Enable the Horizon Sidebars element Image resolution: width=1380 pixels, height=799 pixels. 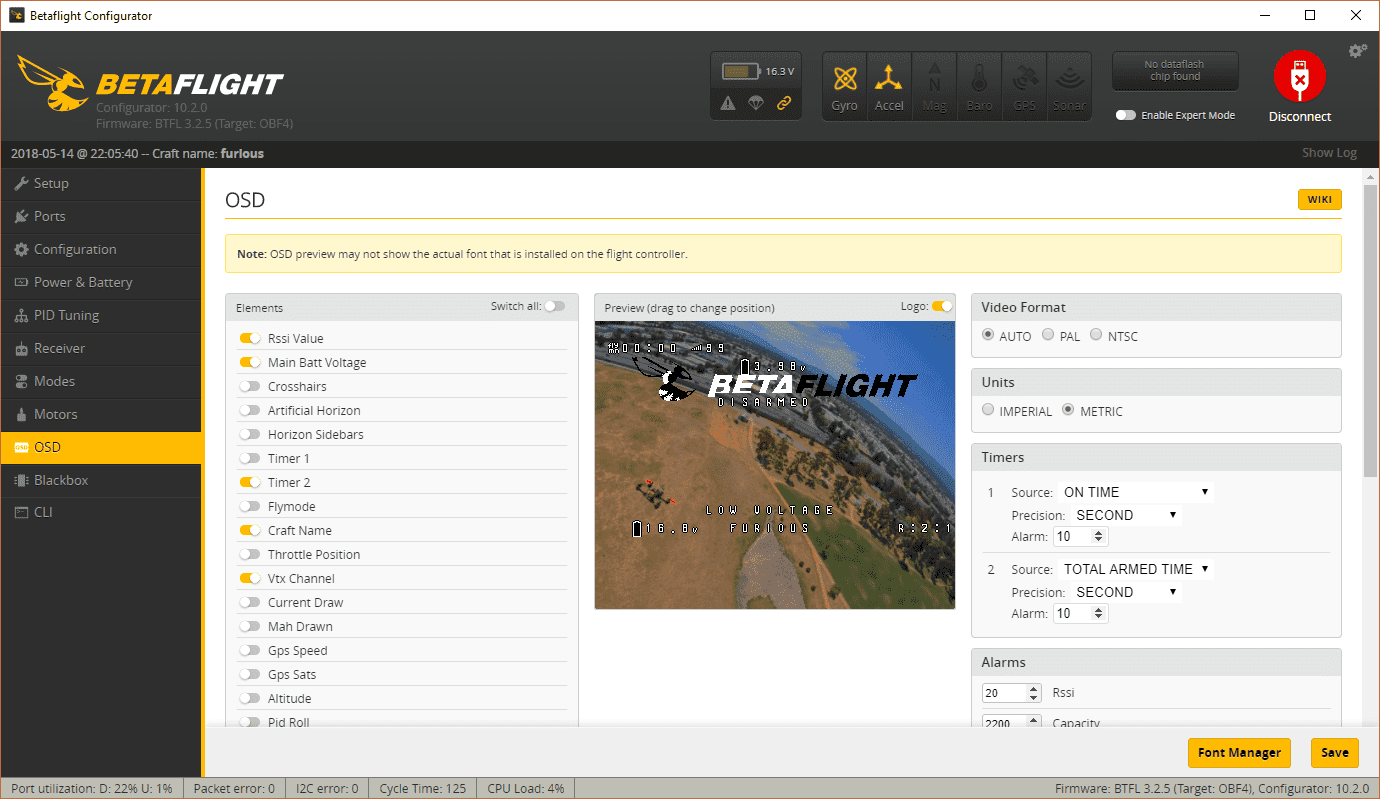coord(250,434)
